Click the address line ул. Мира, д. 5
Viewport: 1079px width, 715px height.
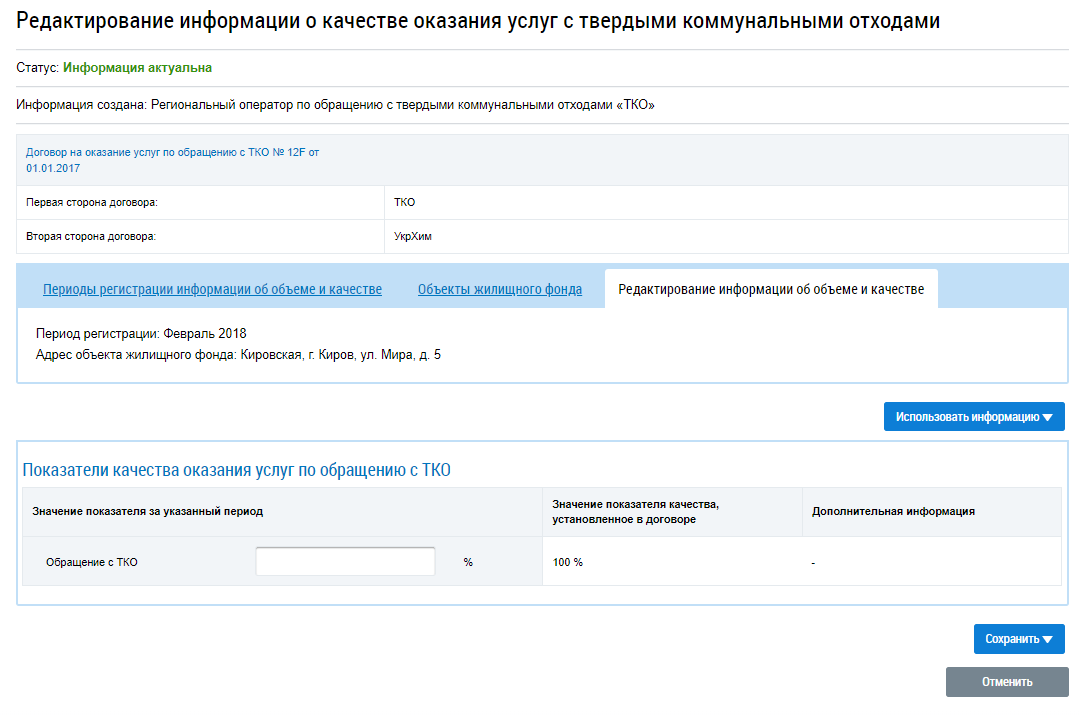(238, 355)
